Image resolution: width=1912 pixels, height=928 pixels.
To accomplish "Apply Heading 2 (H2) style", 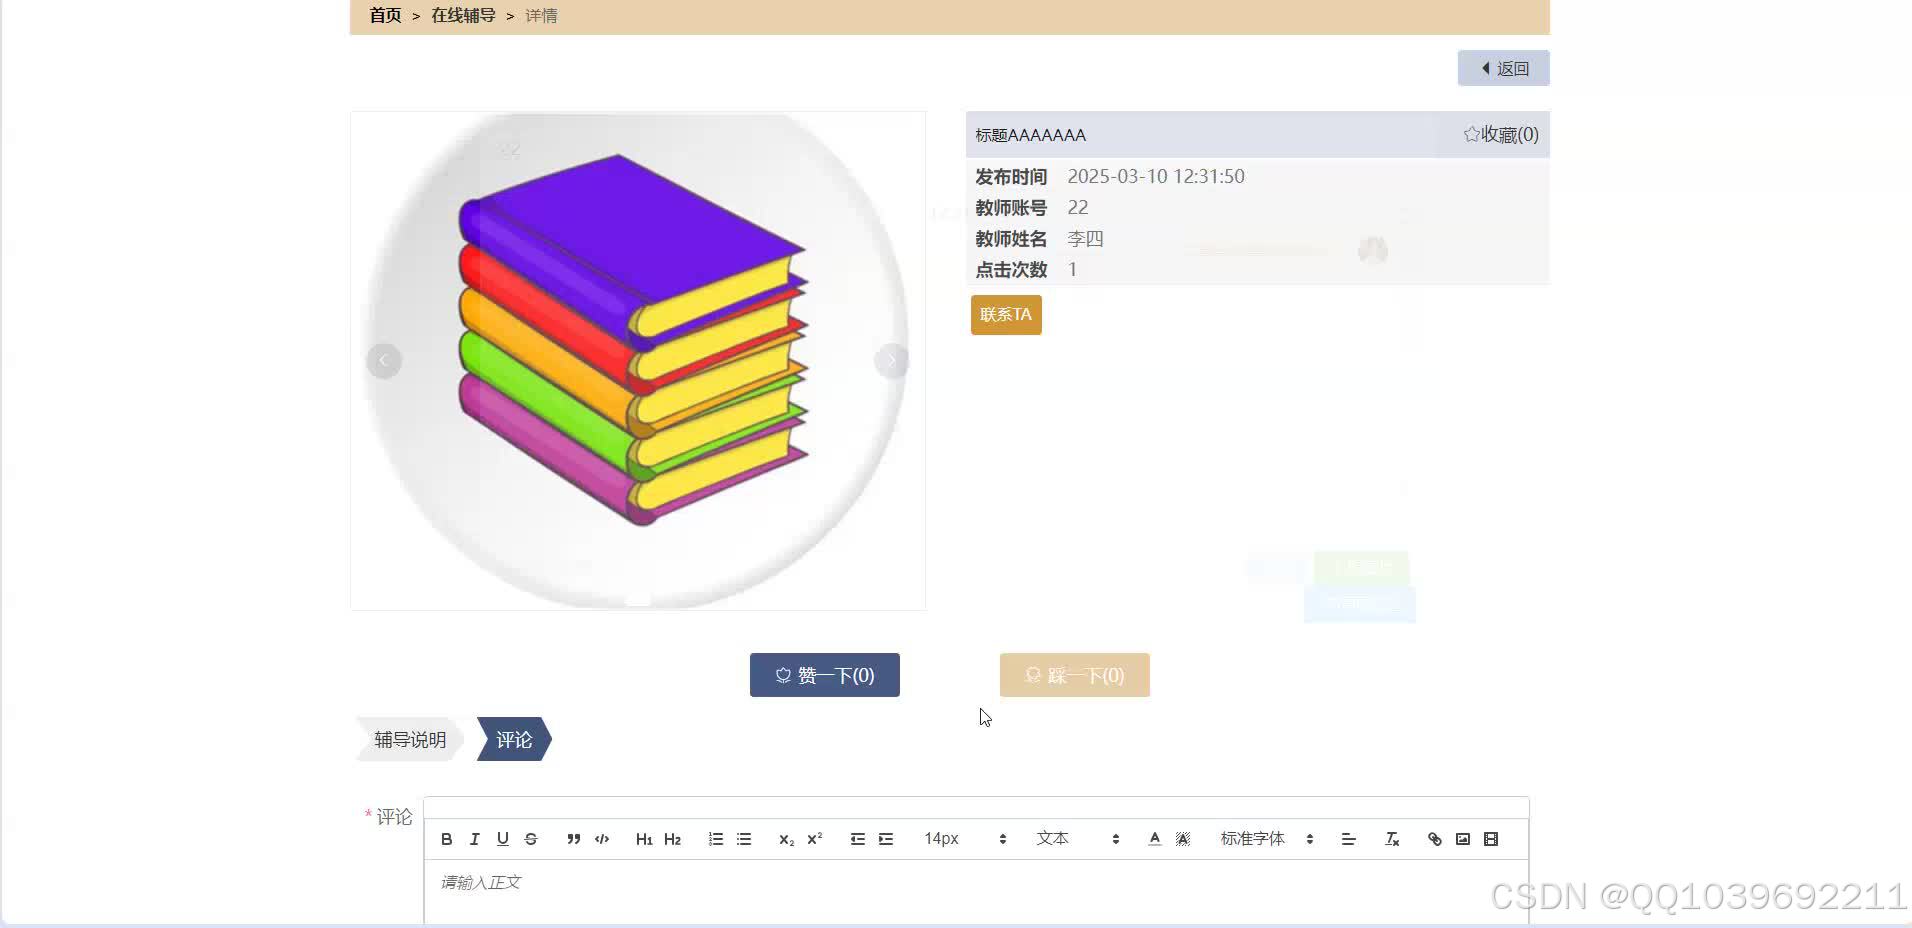I will pos(672,839).
